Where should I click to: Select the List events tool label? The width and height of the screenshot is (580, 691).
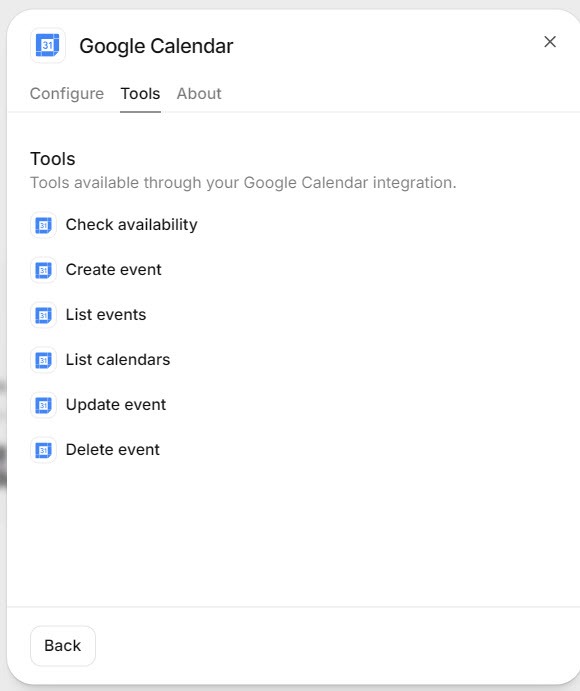106,315
